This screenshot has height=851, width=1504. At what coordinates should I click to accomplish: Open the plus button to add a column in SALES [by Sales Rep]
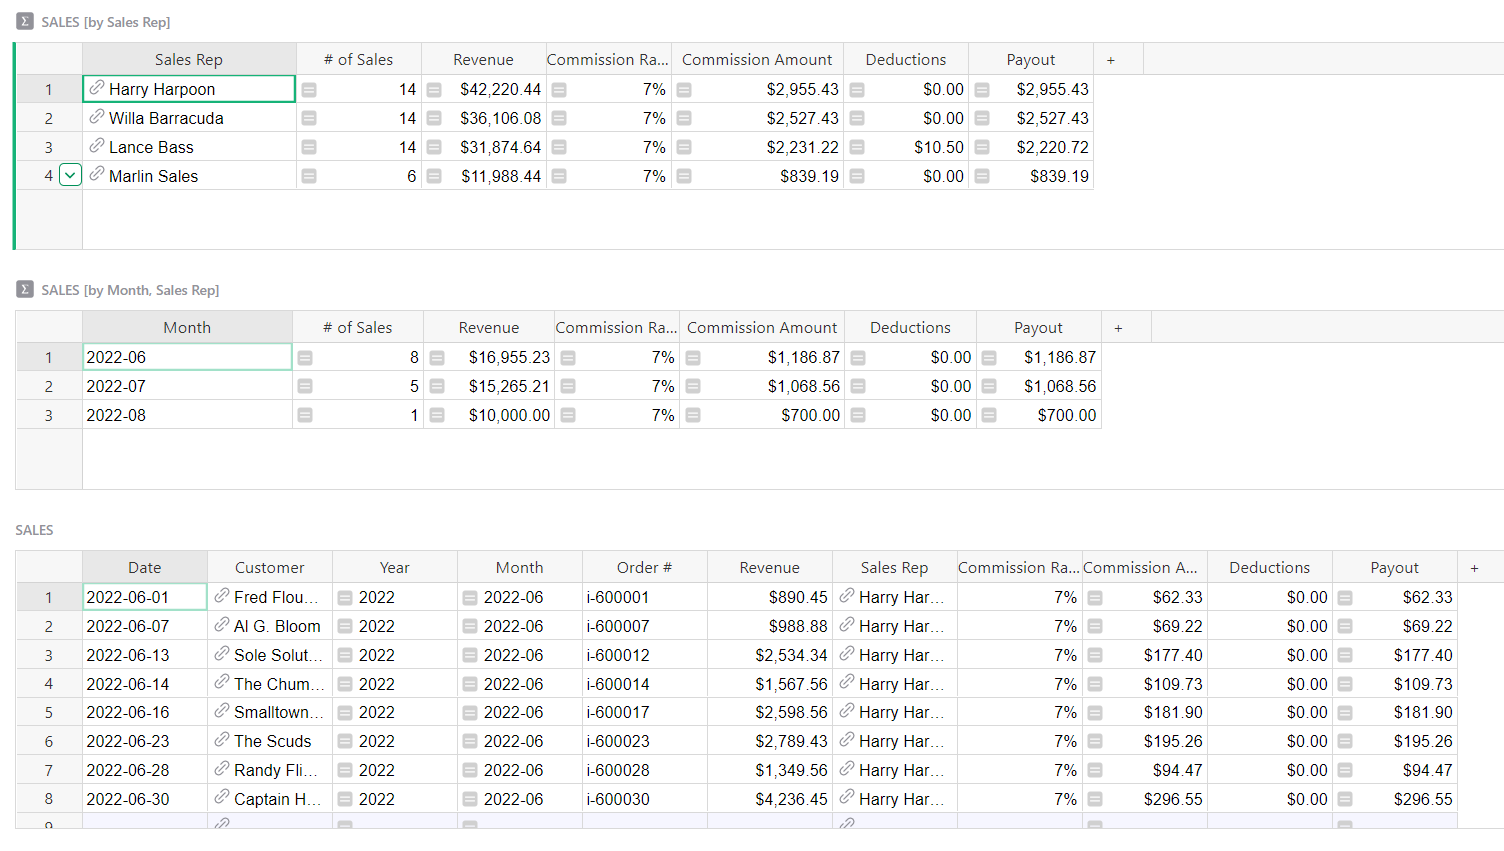[x=1110, y=59]
